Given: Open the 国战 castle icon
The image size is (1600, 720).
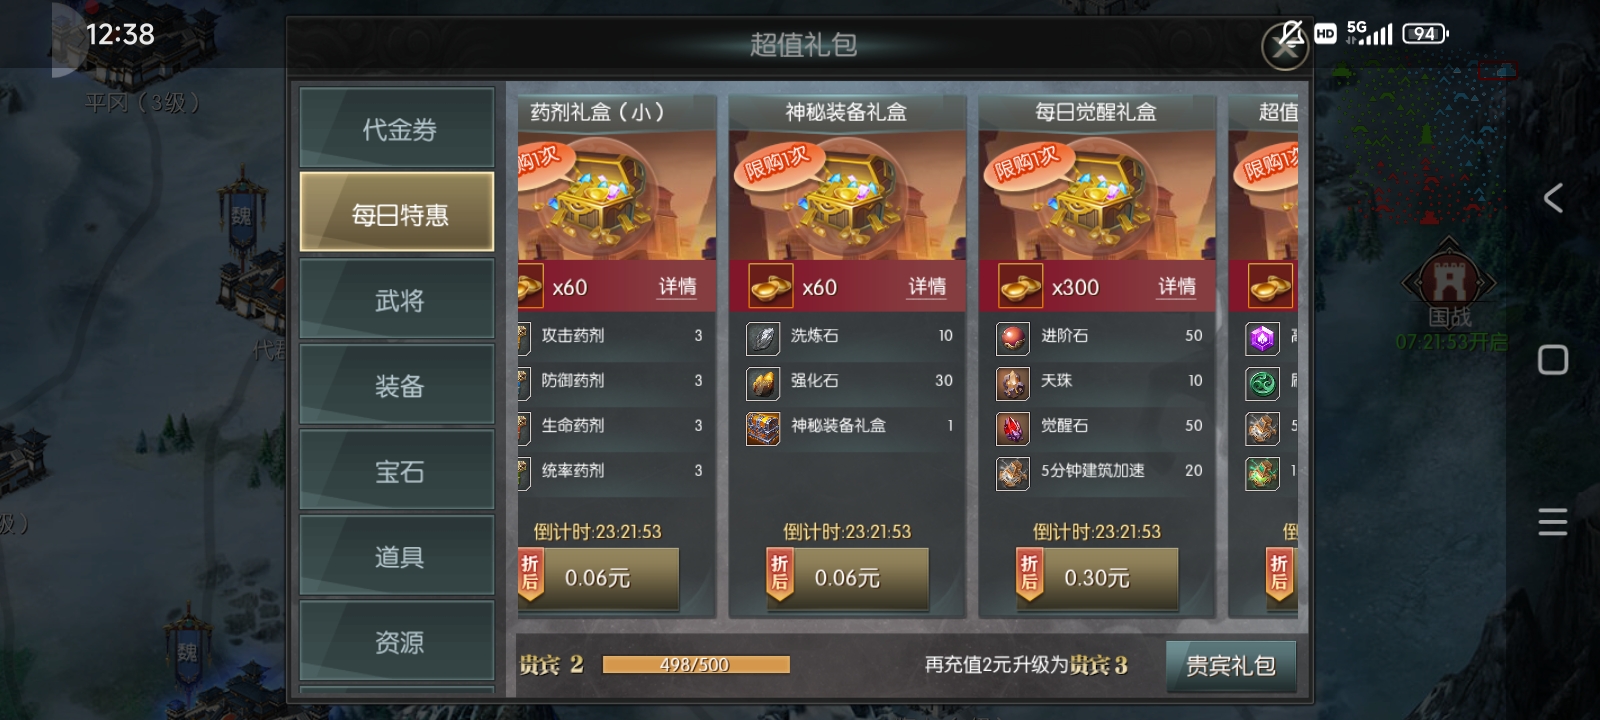Looking at the screenshot, I should pyautogui.click(x=1448, y=281).
